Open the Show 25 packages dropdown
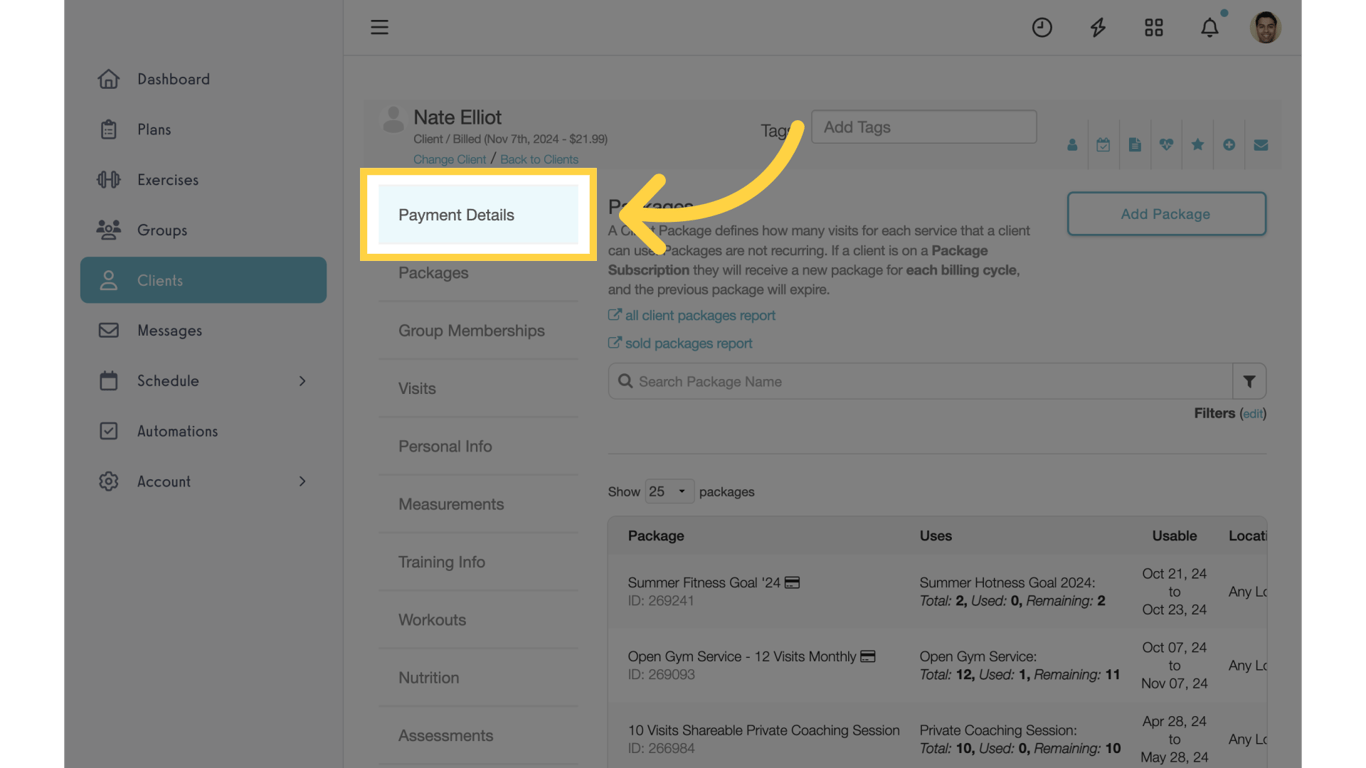This screenshot has height=768, width=1366. pyautogui.click(x=668, y=491)
